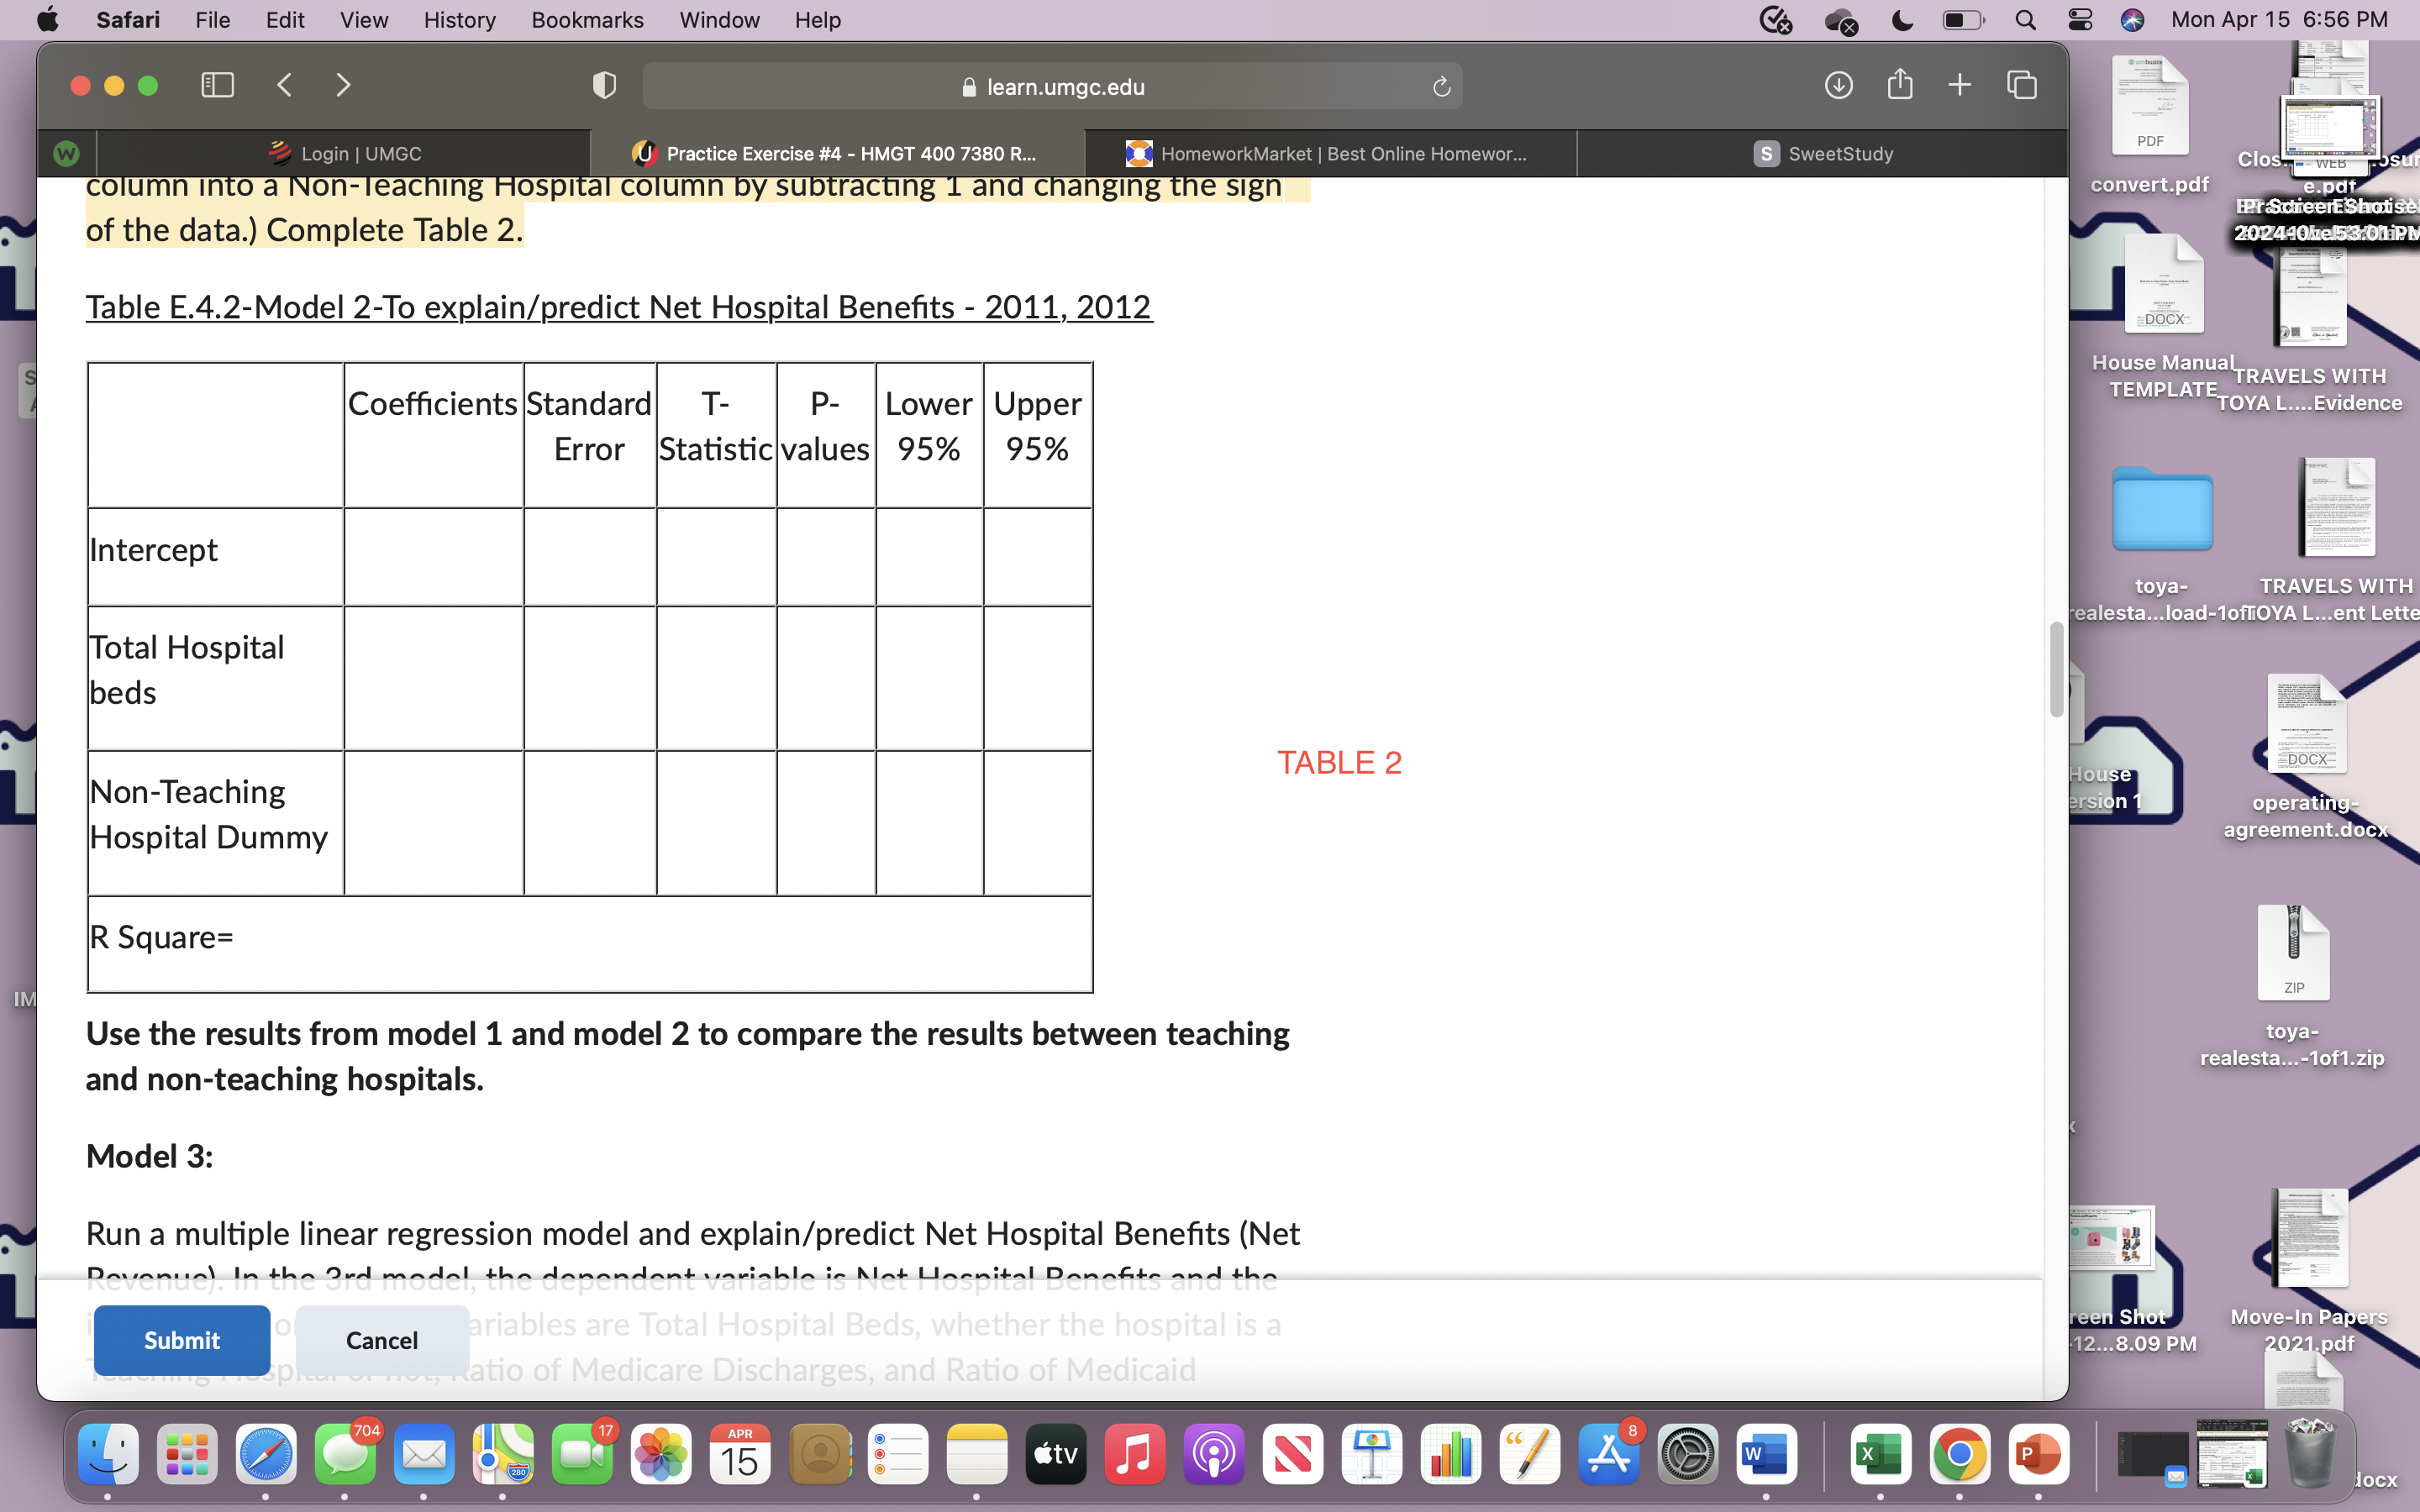Open Calendar from the dock

pyautogui.click(x=740, y=1454)
